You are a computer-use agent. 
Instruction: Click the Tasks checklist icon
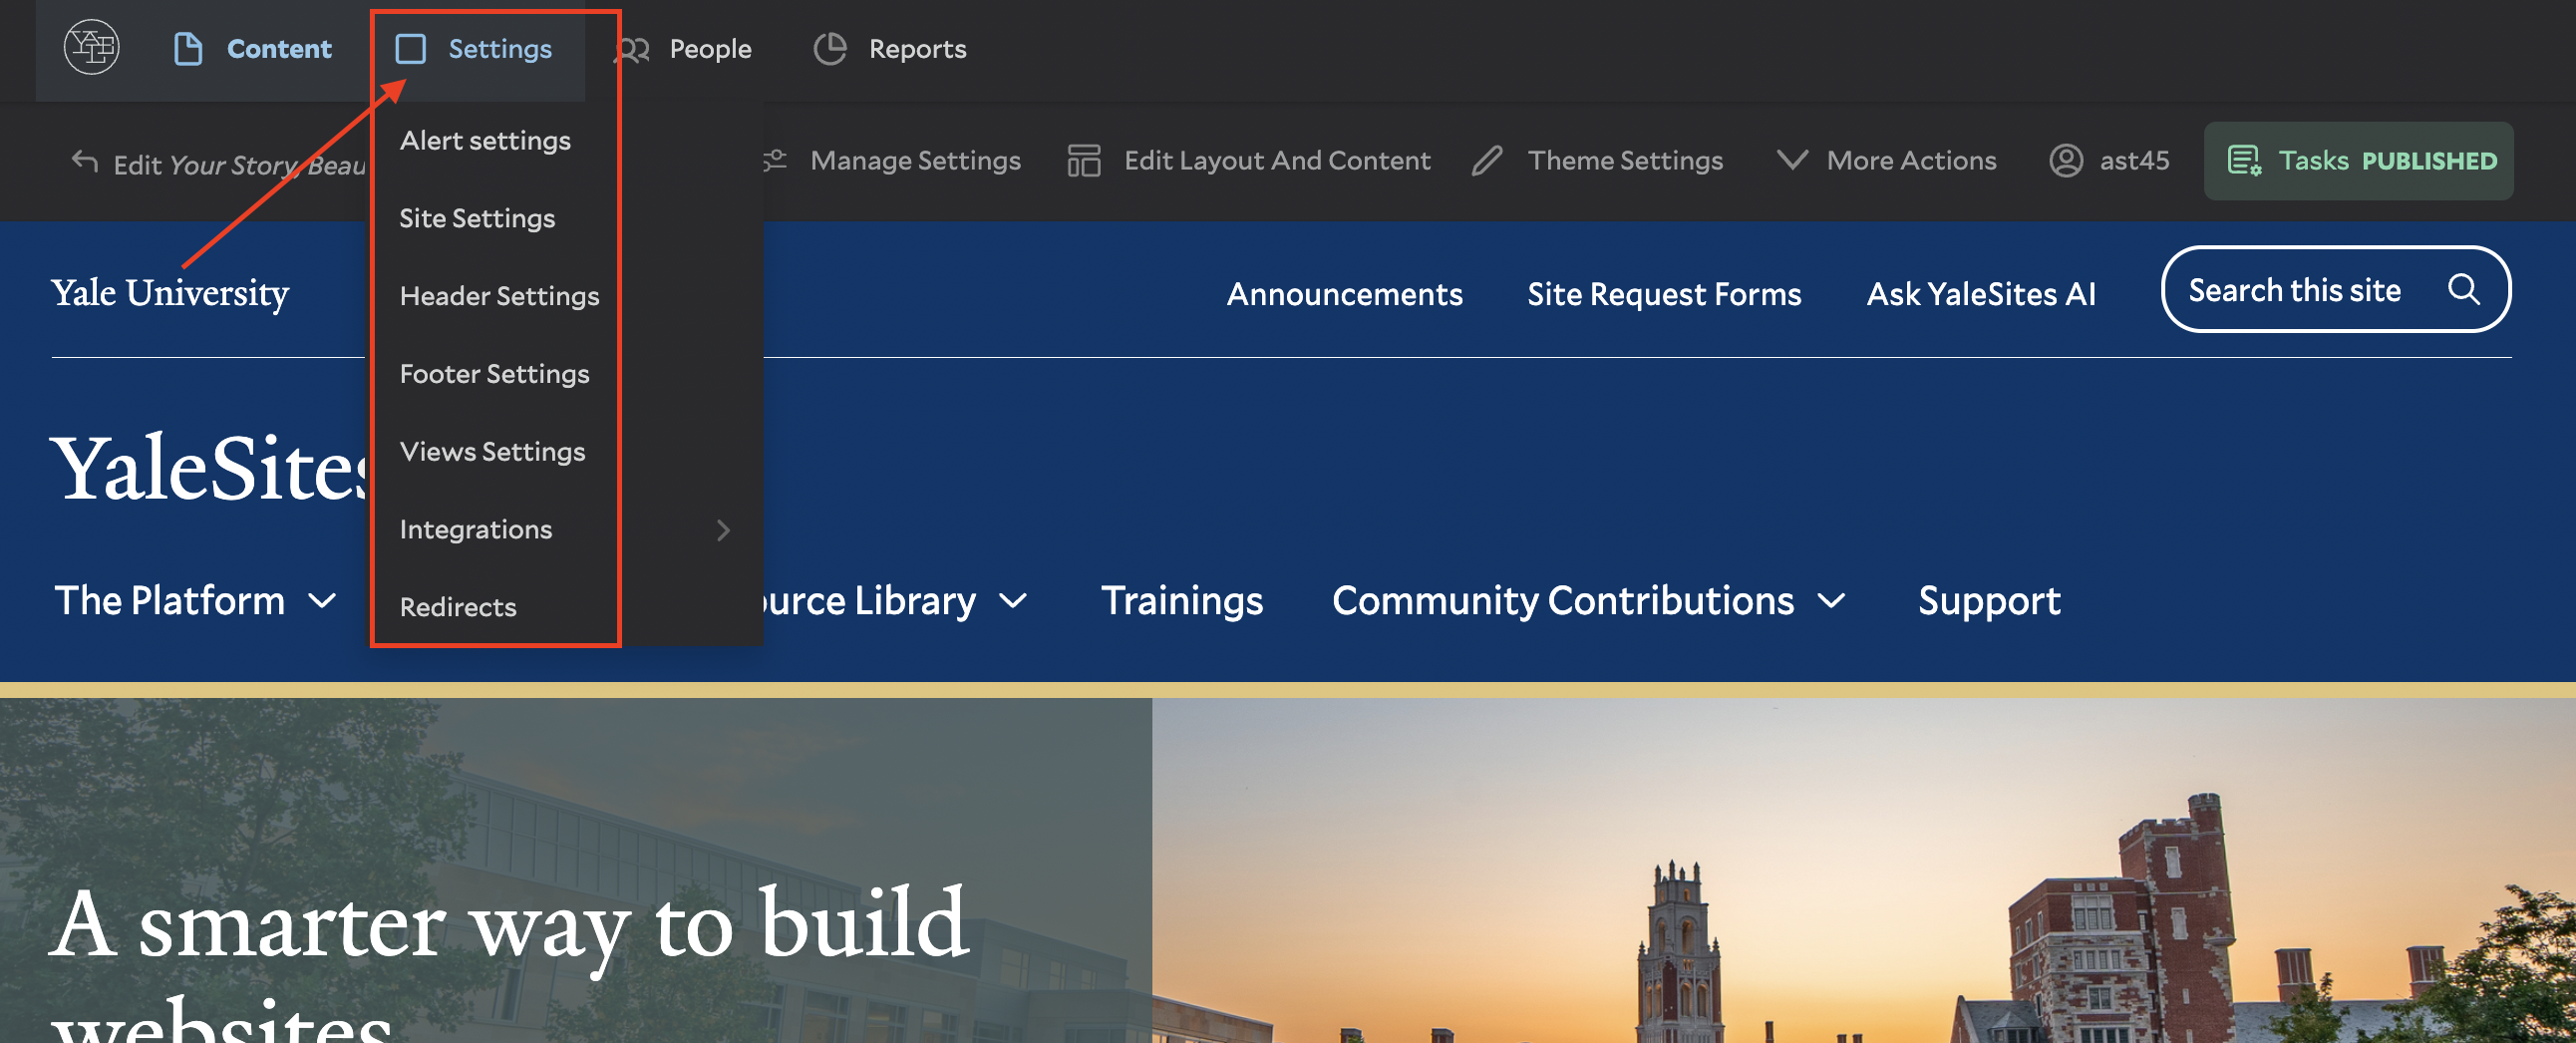point(2244,160)
